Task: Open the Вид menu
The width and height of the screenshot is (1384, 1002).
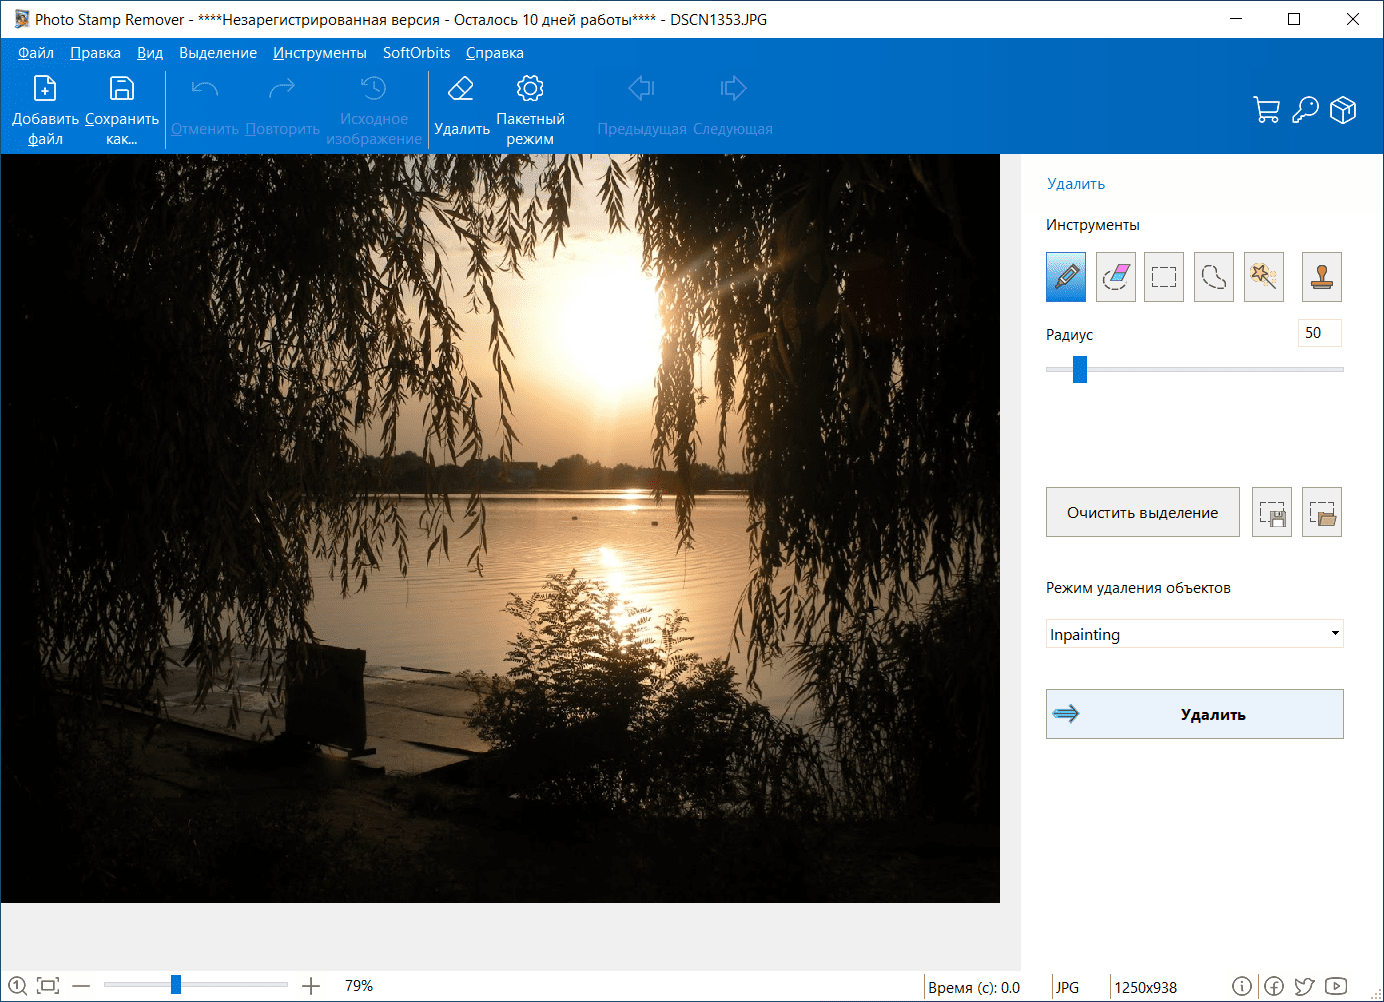Action: [150, 53]
